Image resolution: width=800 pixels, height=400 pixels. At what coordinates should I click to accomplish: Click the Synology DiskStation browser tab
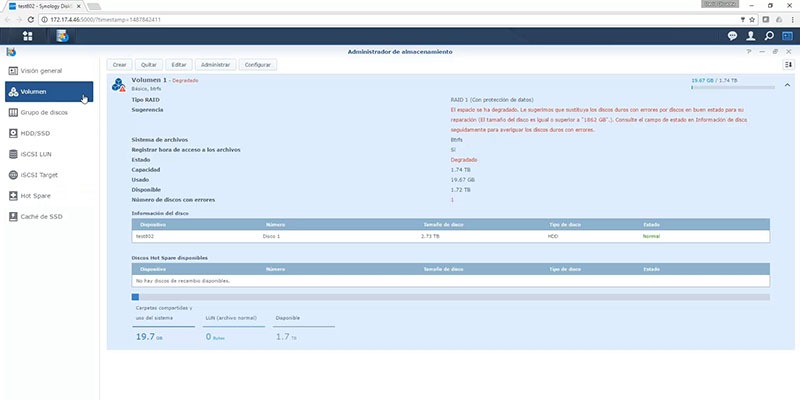45,6
